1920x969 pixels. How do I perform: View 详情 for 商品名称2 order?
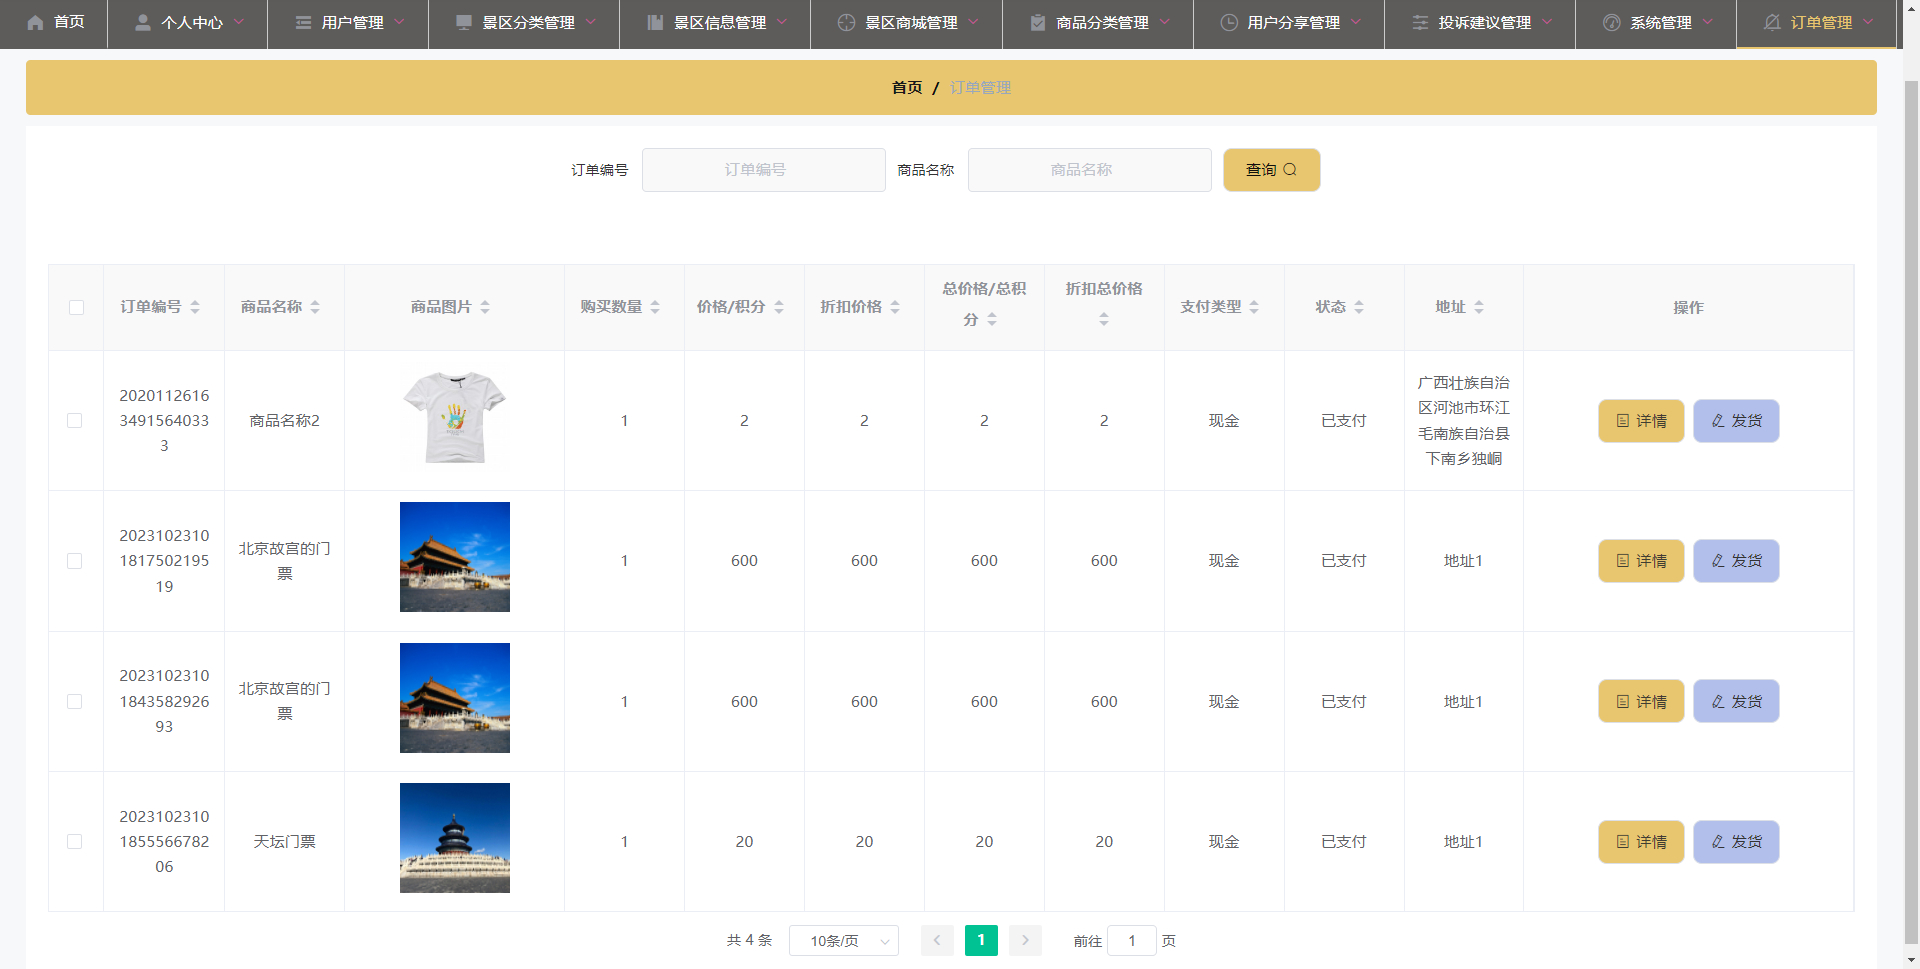click(x=1641, y=421)
